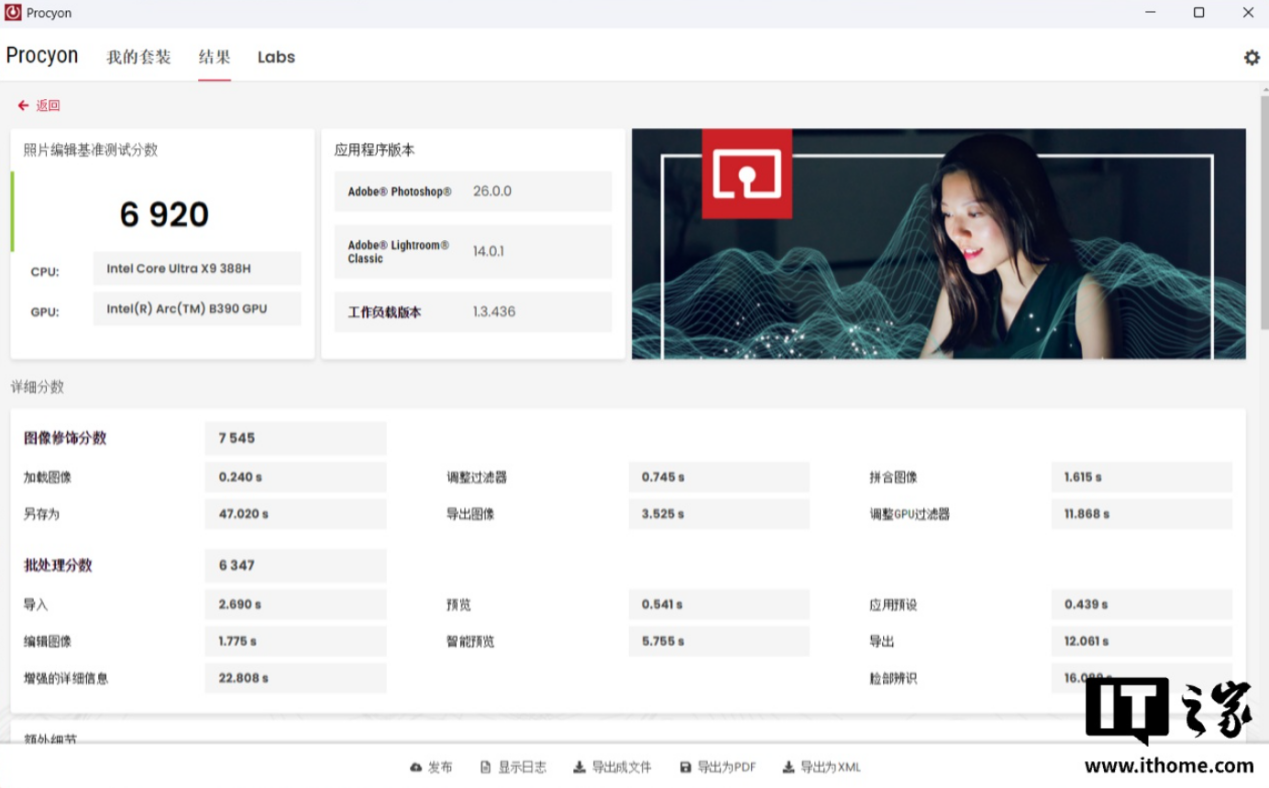The image size is (1269, 788).
Task: Click the document icon for 显示日志
Action: [485, 767]
